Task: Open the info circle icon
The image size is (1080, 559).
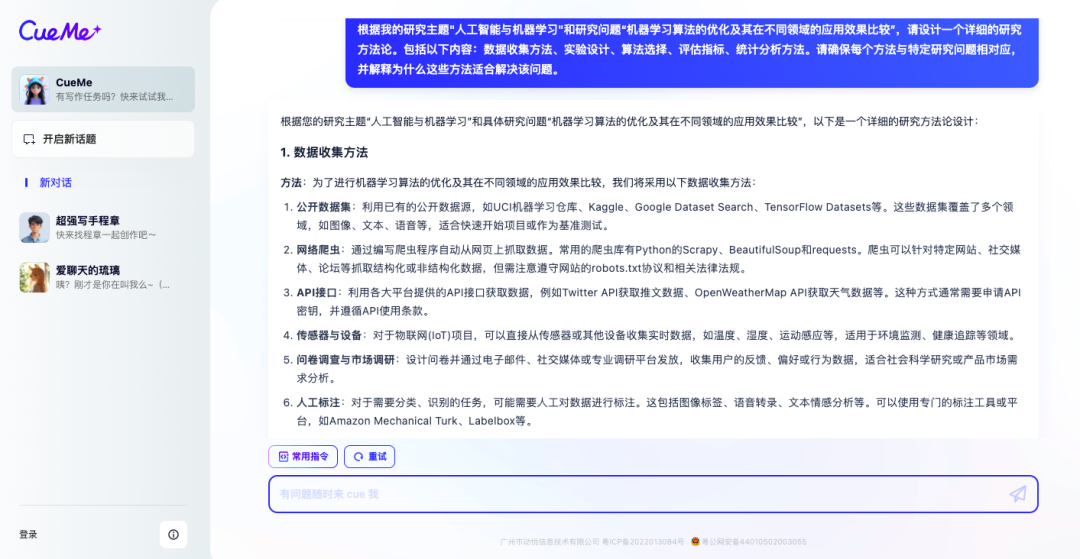Action: 174,535
